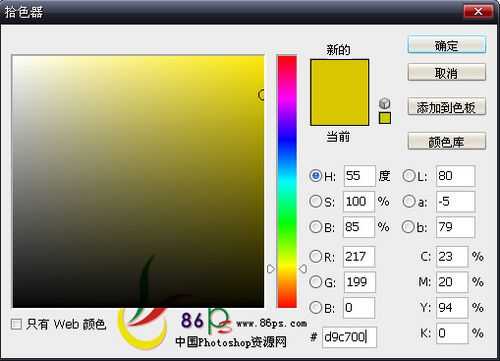Click the R field showing 217
The width and height of the screenshot is (500, 361).
pos(359,256)
